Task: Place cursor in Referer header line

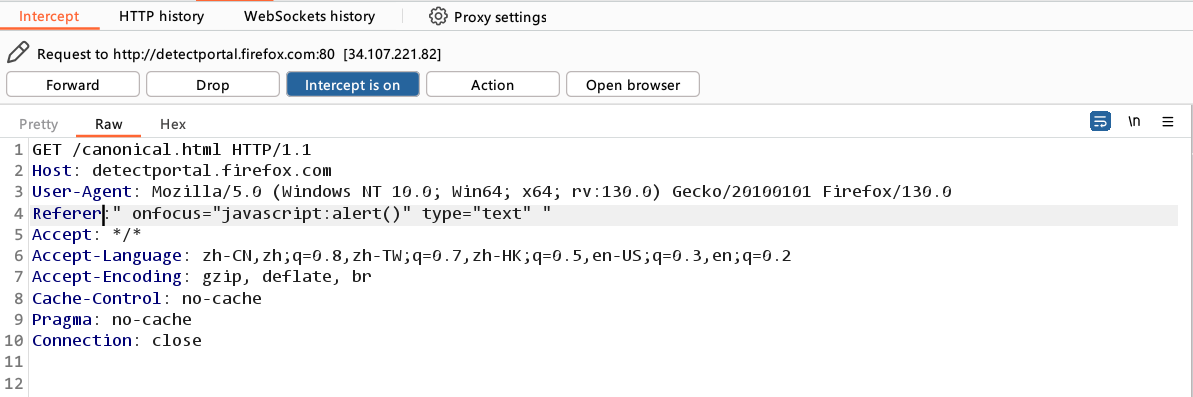Action: [x=604, y=214]
